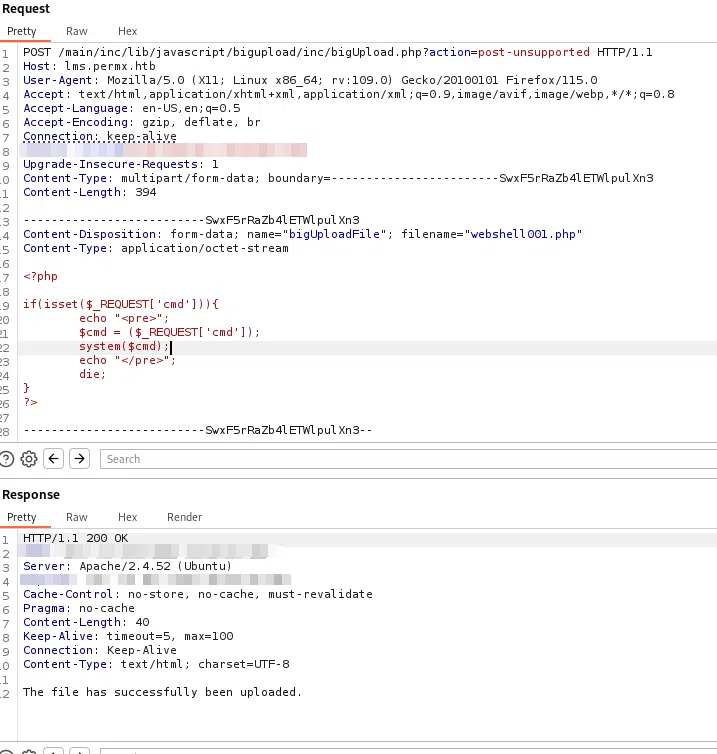Click the closing boundary line ending with '--'
717x754 pixels.
198,430
